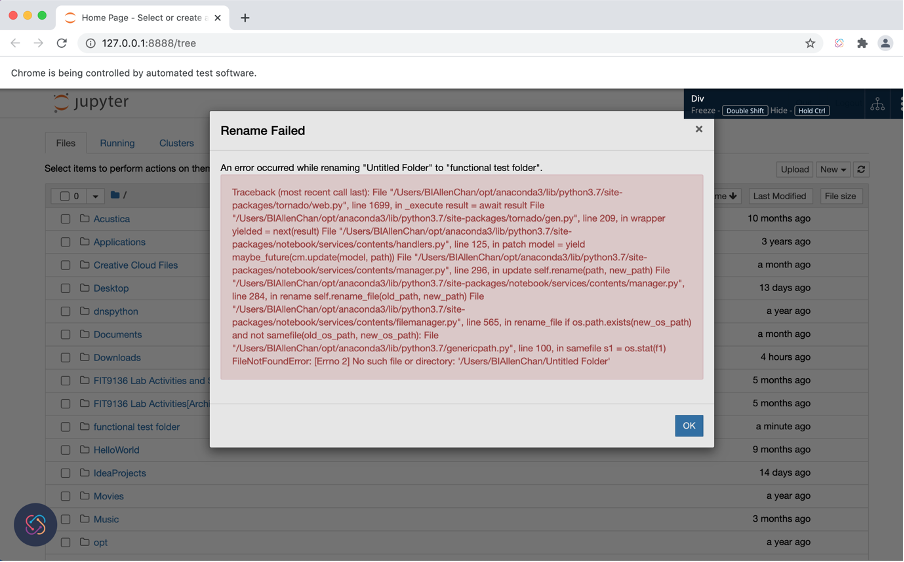This screenshot has height=562, width=904.
Task: Go back in Chrome history
Action: 16,43
